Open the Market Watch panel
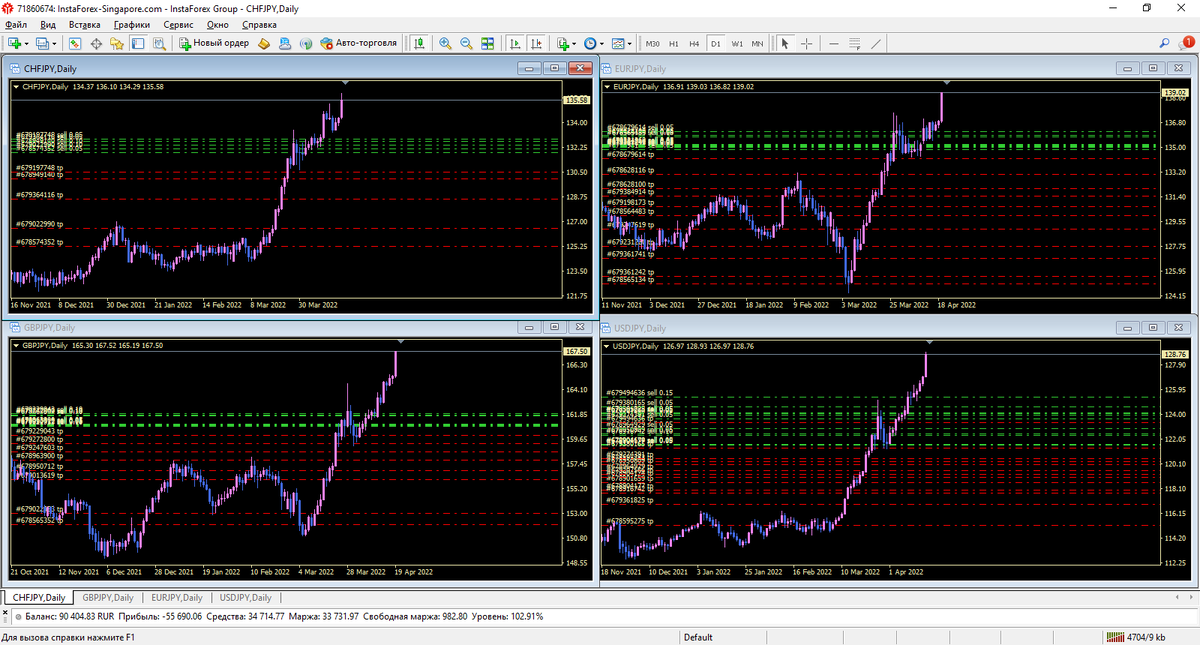The image size is (1200, 645). tap(75, 43)
